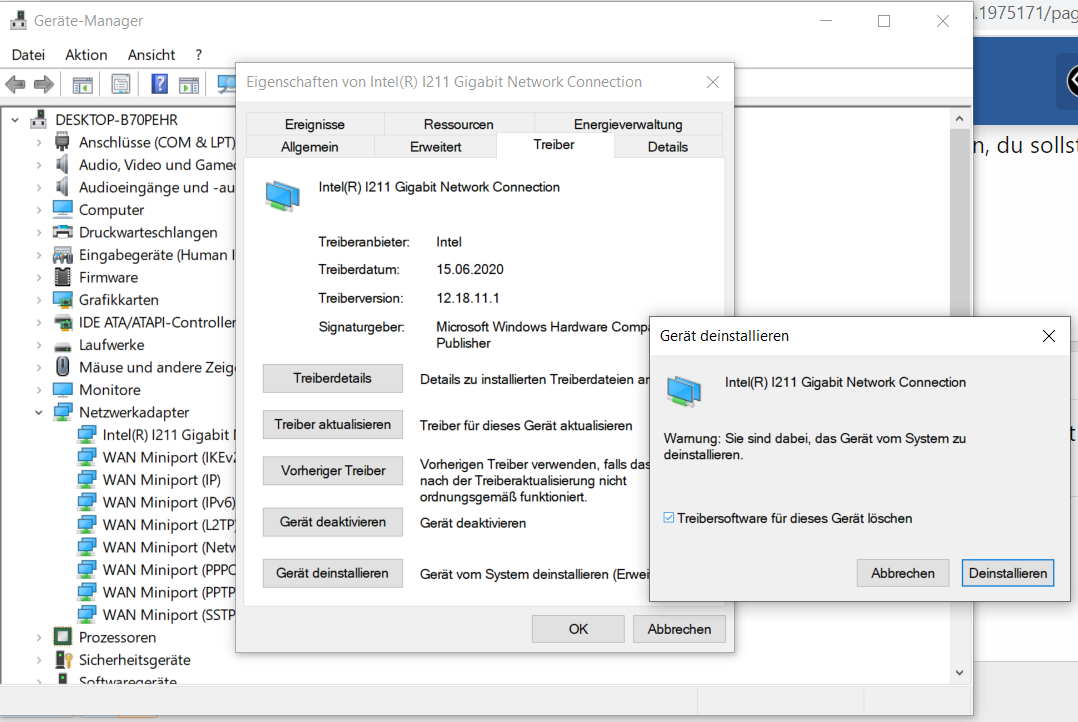
Task: Click Abbrechen in Gerät deinstallieren dialog
Action: point(903,573)
